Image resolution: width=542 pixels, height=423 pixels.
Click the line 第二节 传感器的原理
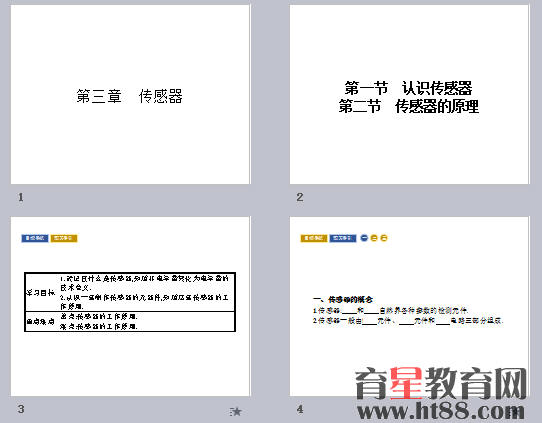point(409,106)
